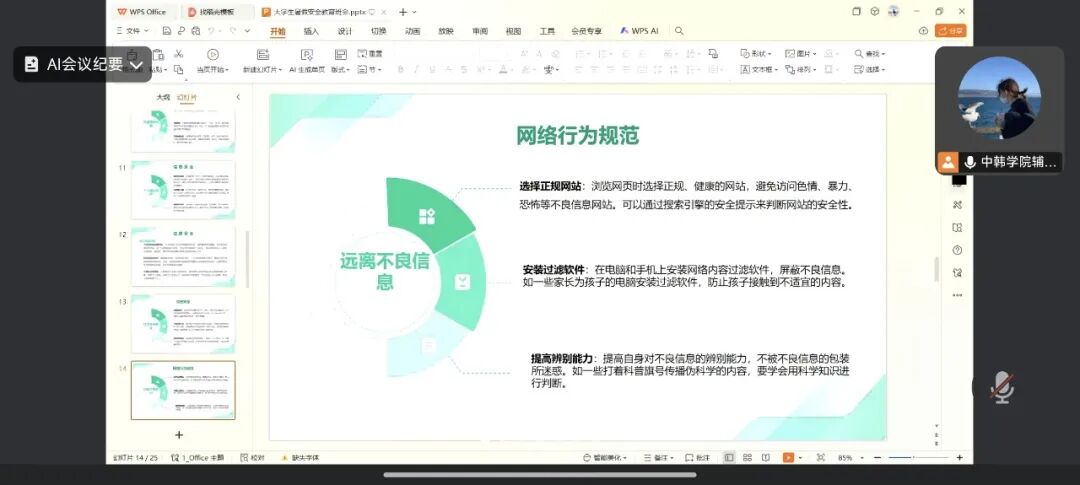Open the Design ribbon tab
The width and height of the screenshot is (1080, 485).
click(344, 31)
